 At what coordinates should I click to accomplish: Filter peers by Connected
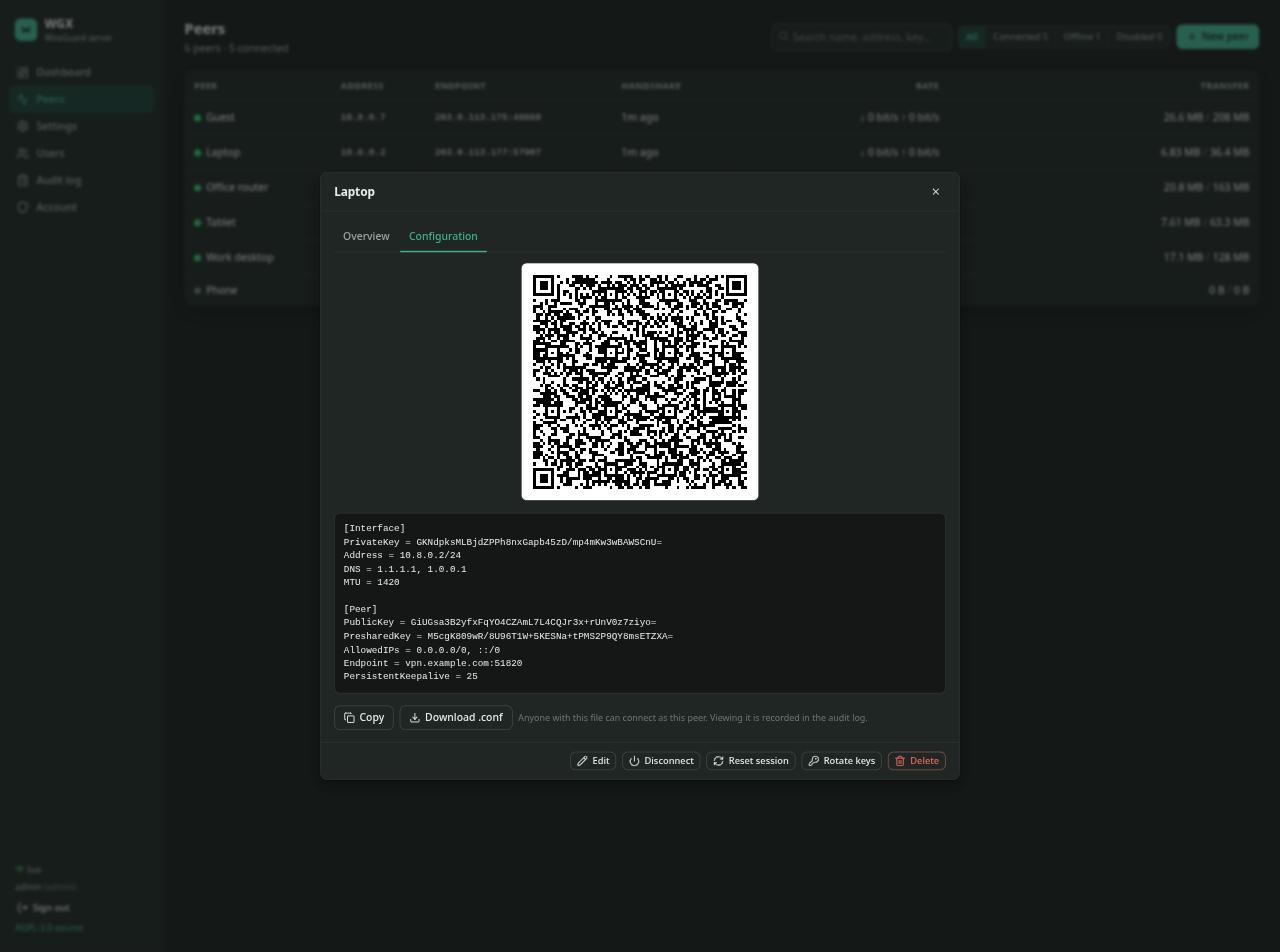[x=1020, y=37]
